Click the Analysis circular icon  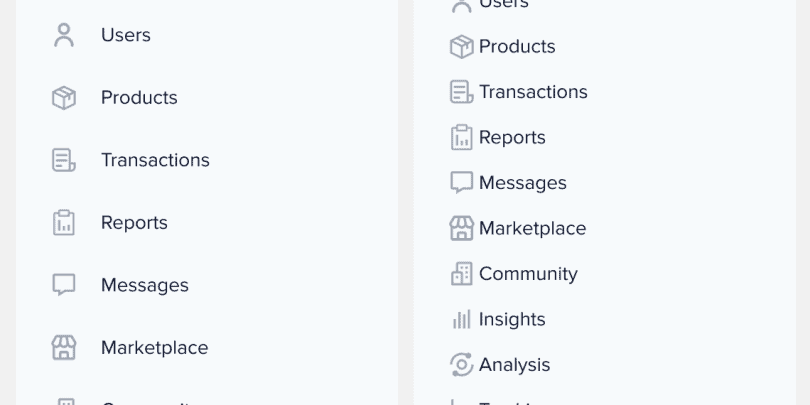[x=462, y=365]
